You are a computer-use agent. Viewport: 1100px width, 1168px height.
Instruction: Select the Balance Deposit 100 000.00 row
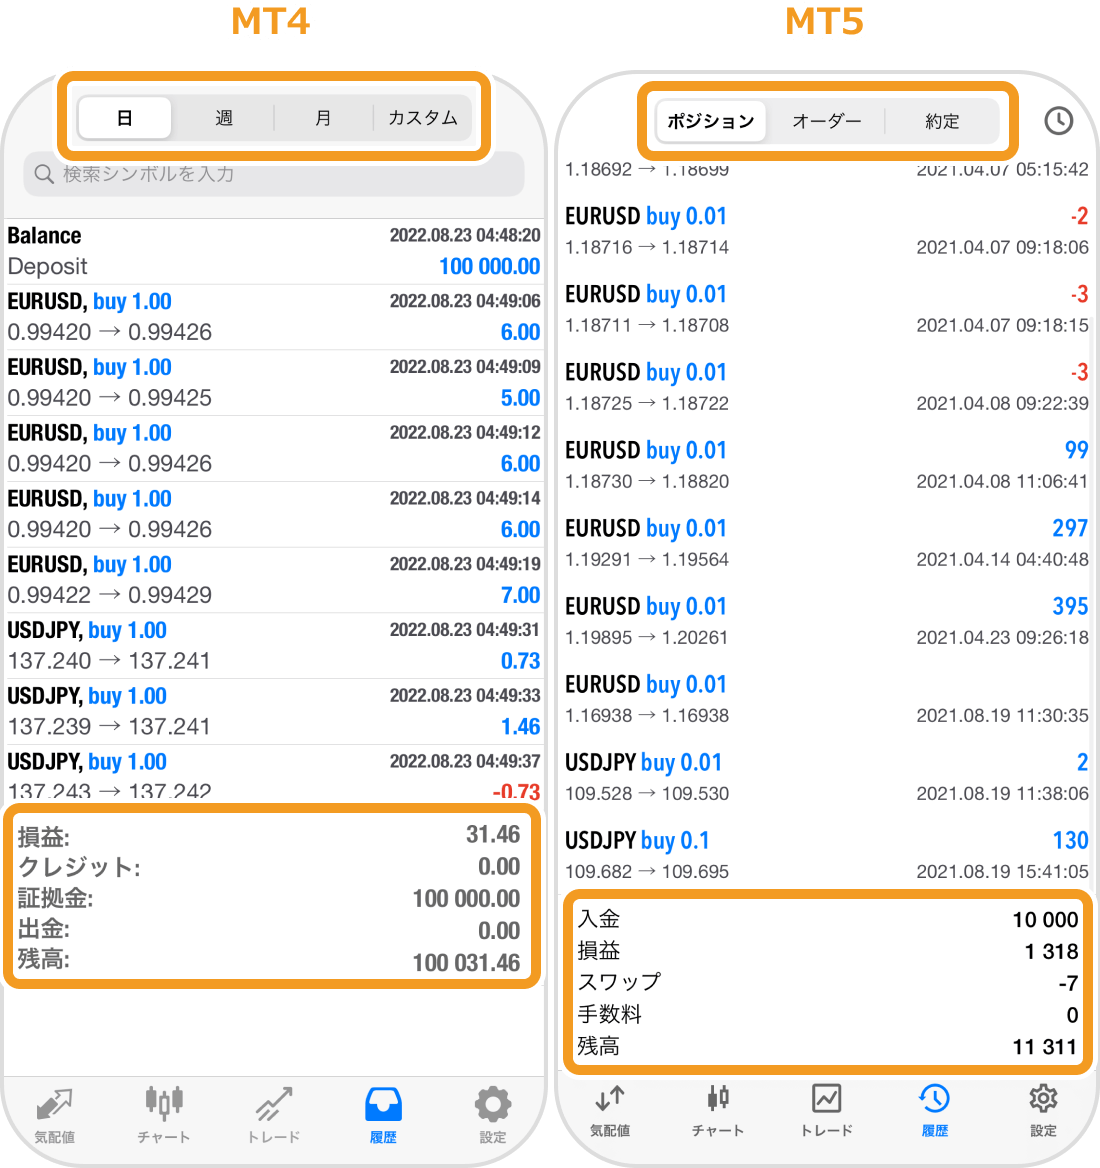tap(274, 251)
